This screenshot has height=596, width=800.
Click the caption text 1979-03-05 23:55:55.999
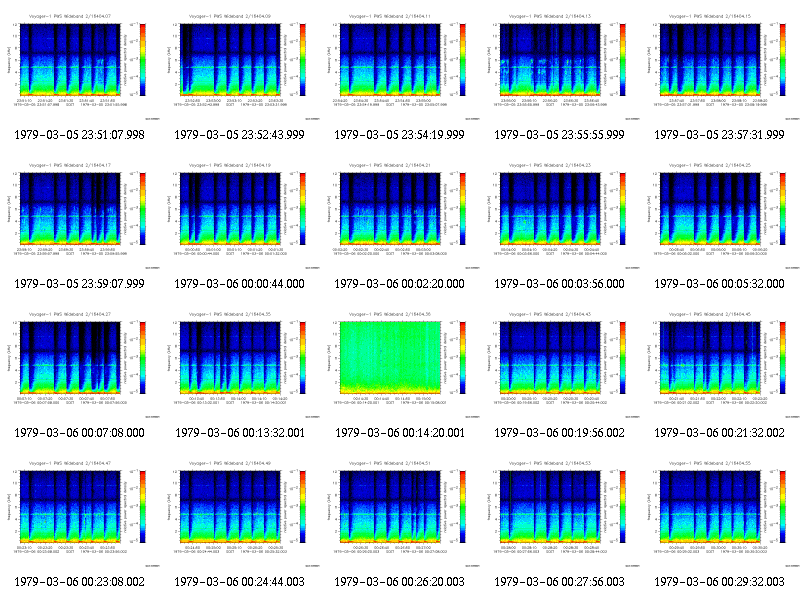pyautogui.click(x=559, y=135)
